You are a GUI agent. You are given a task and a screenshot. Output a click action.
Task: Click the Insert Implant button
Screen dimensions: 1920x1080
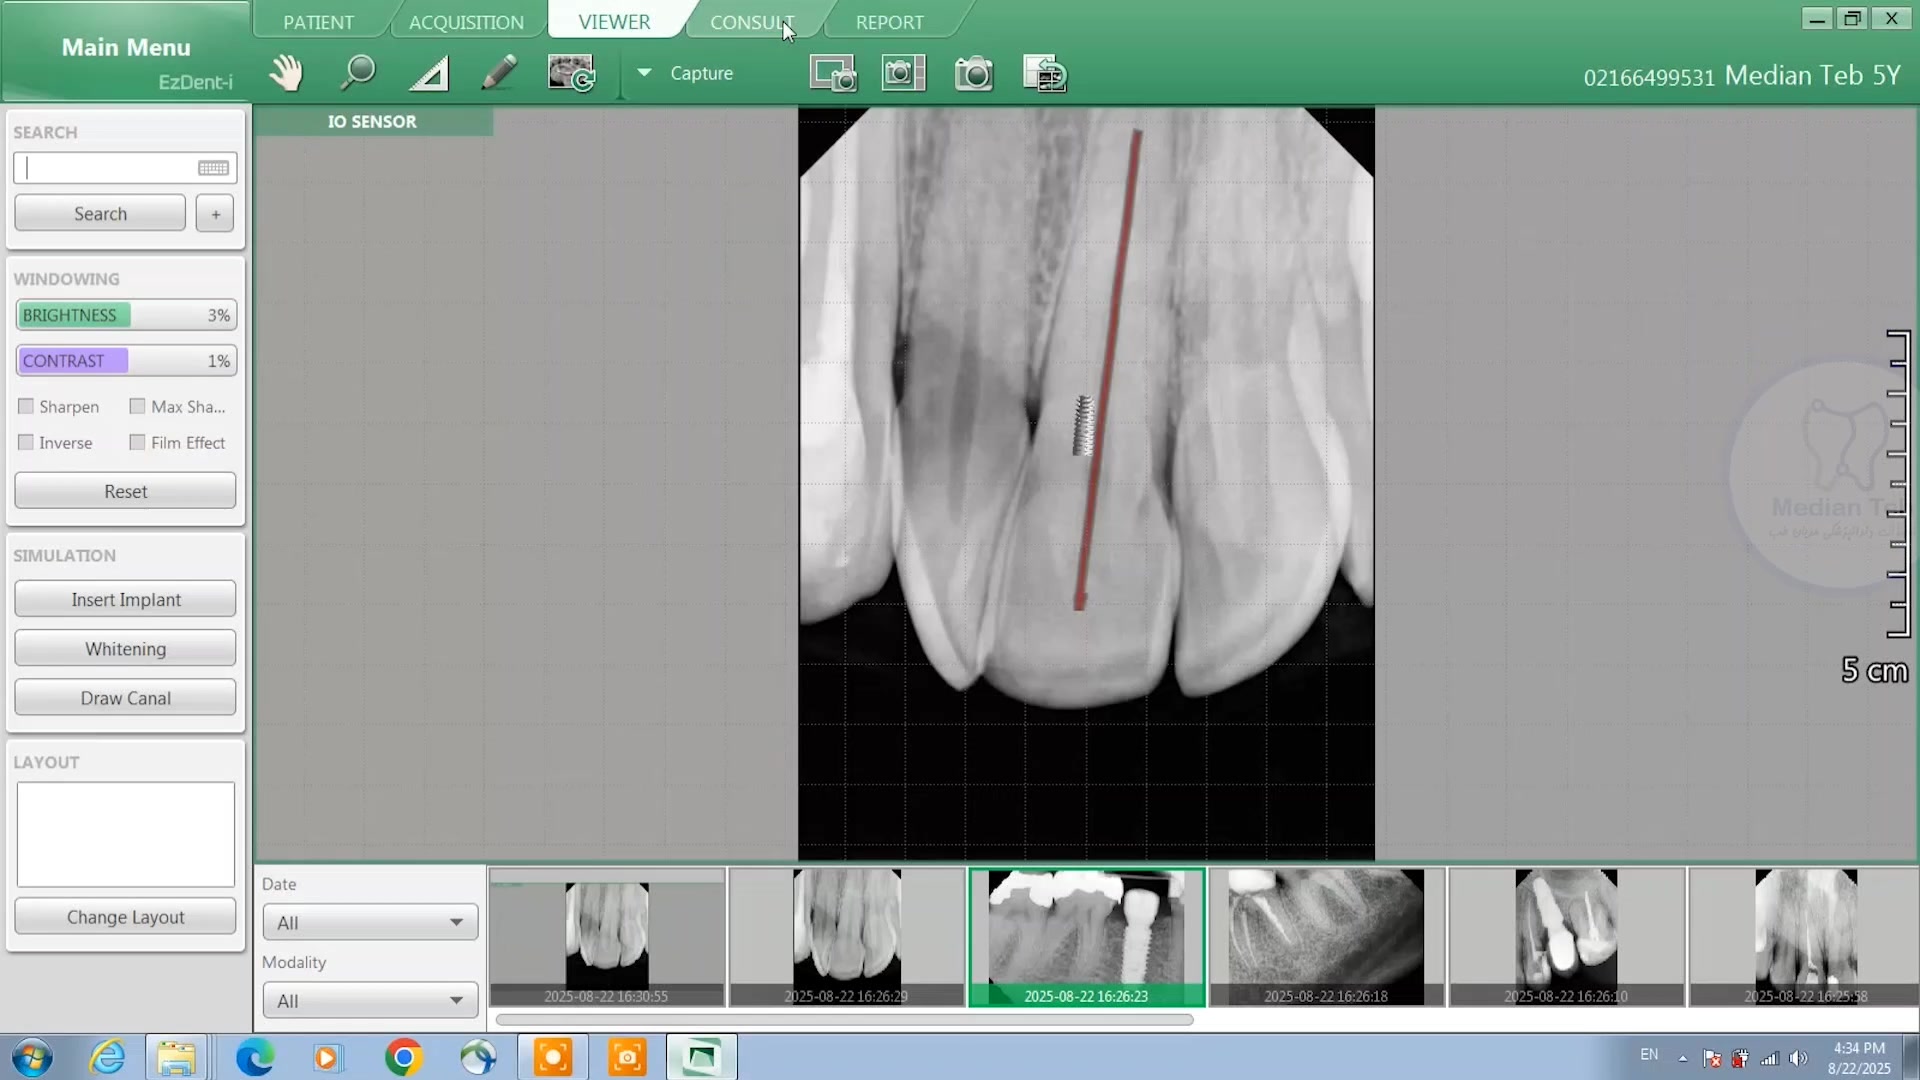click(x=125, y=599)
